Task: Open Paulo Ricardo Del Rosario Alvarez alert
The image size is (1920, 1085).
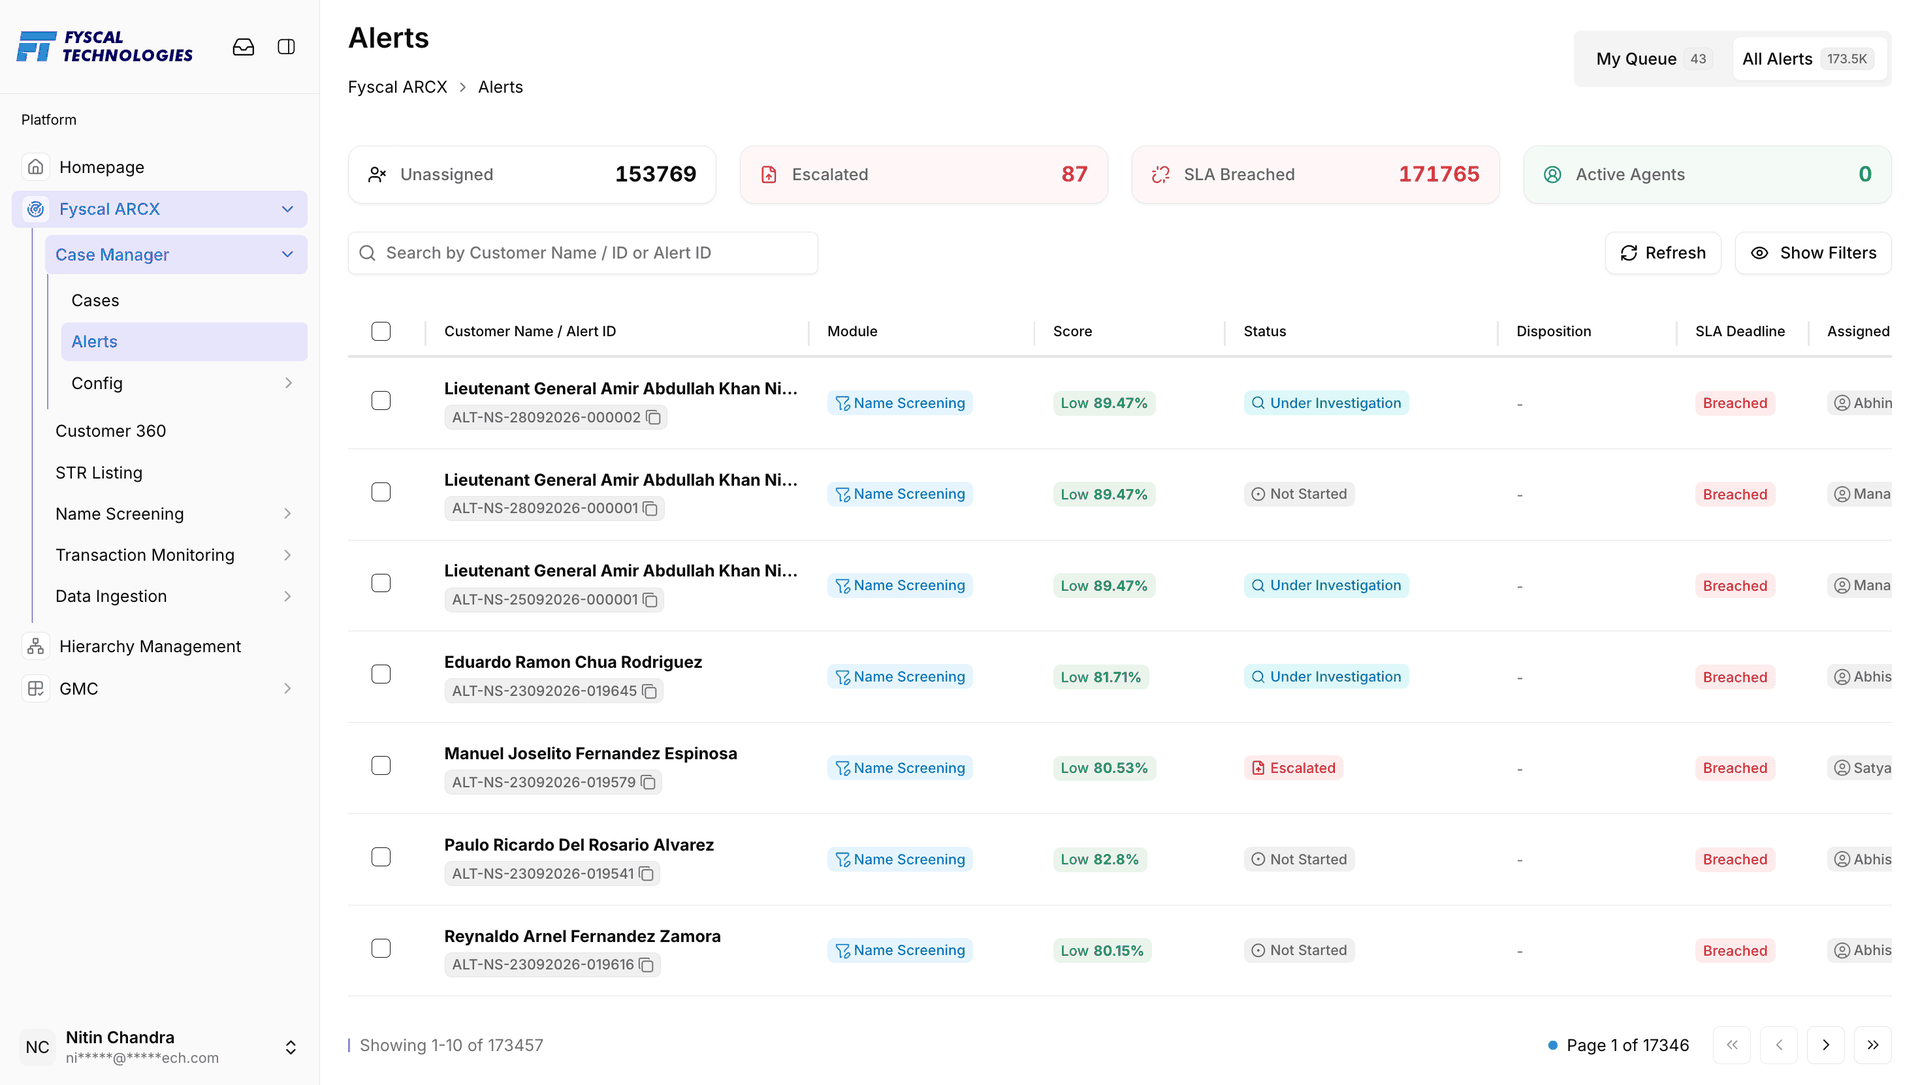Action: (579, 845)
